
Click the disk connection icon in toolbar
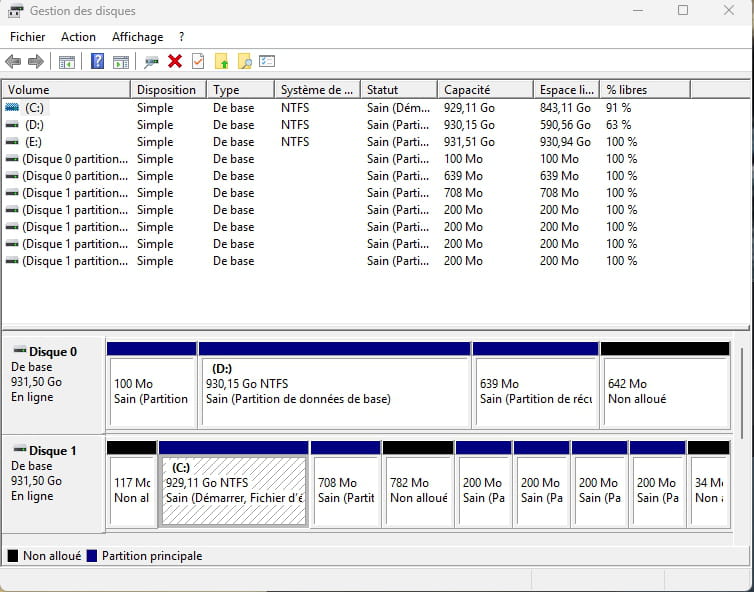tap(151, 62)
